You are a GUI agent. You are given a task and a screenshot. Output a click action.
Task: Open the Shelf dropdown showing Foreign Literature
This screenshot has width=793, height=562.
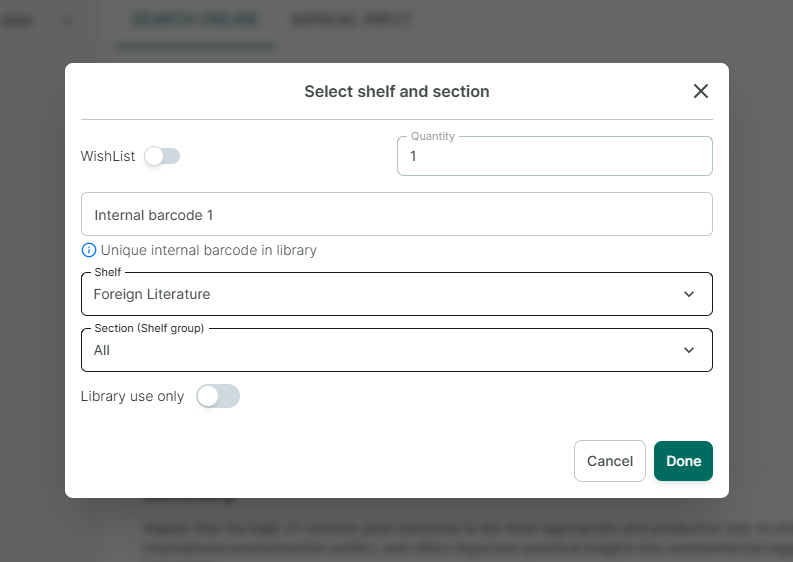coord(396,294)
